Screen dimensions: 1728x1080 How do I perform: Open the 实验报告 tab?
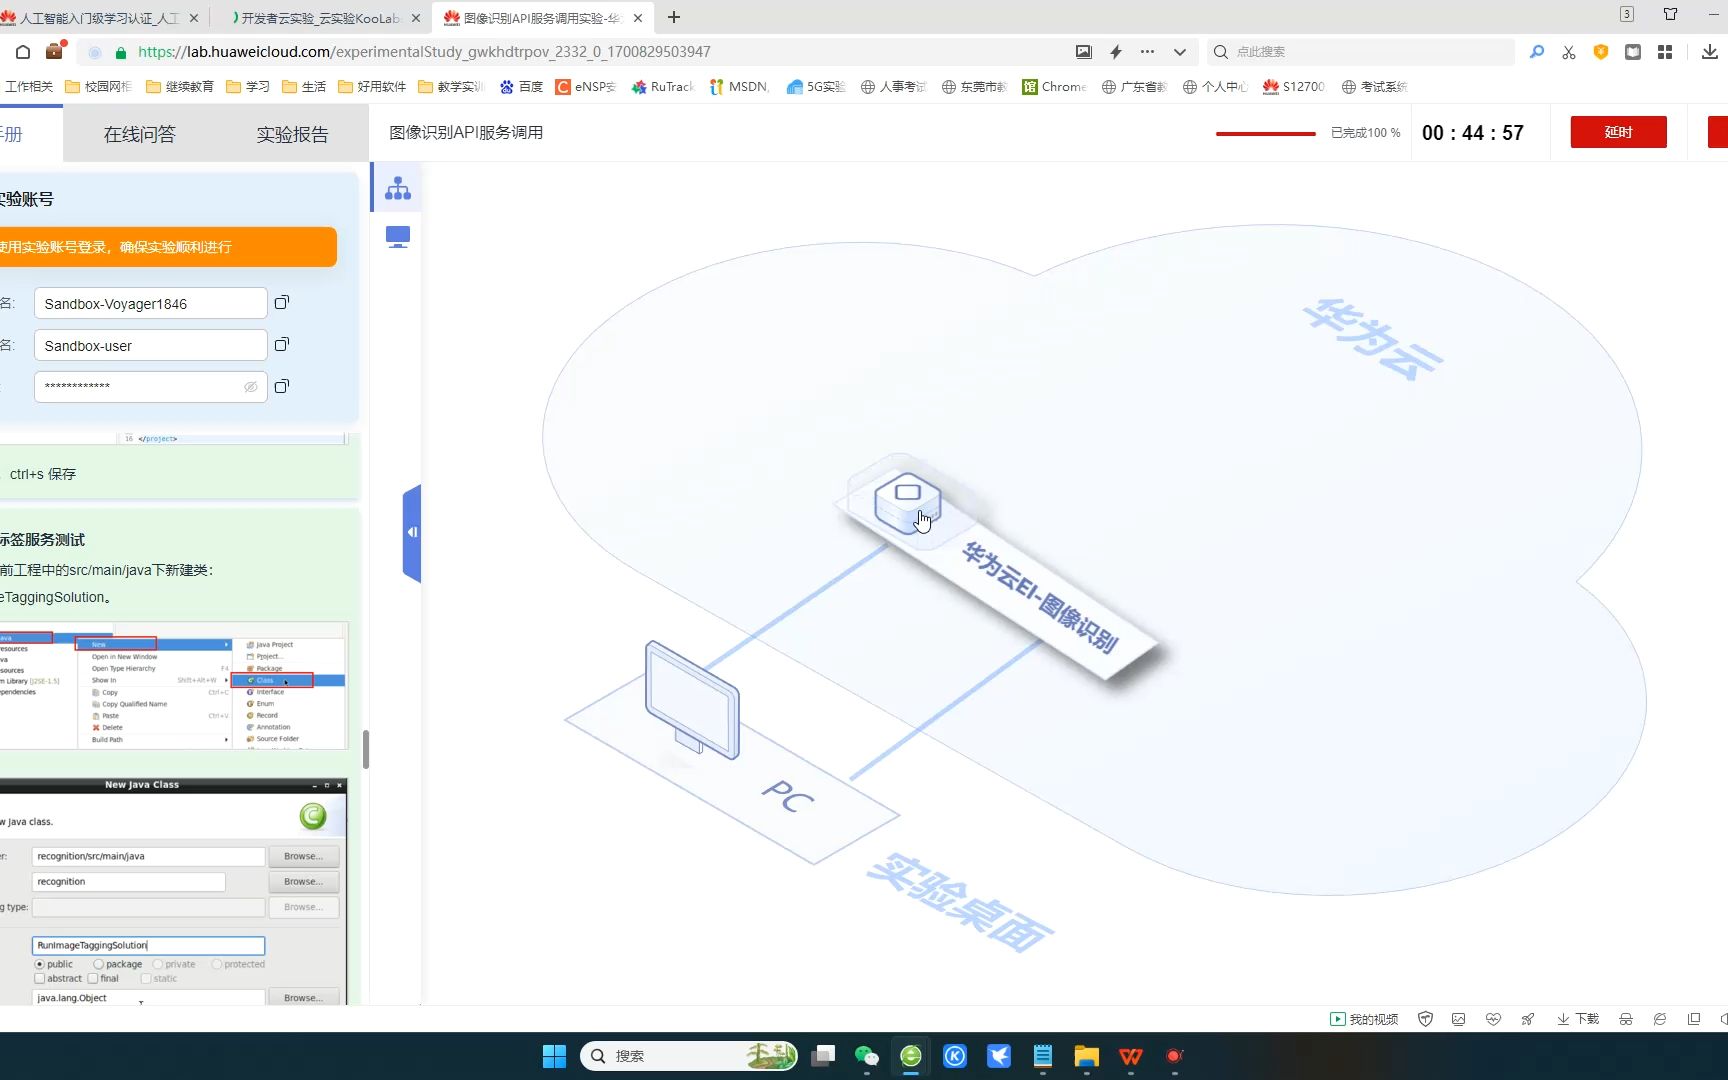pos(292,134)
